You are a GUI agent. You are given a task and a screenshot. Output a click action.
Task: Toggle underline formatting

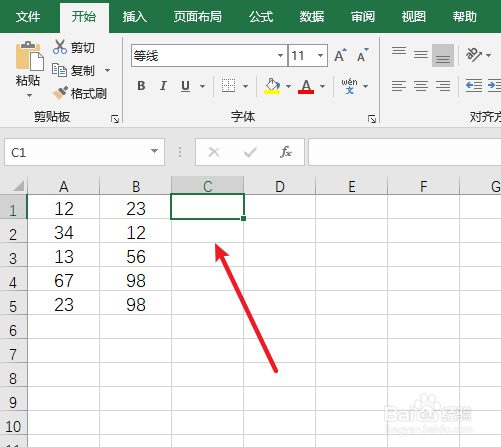pyautogui.click(x=185, y=86)
